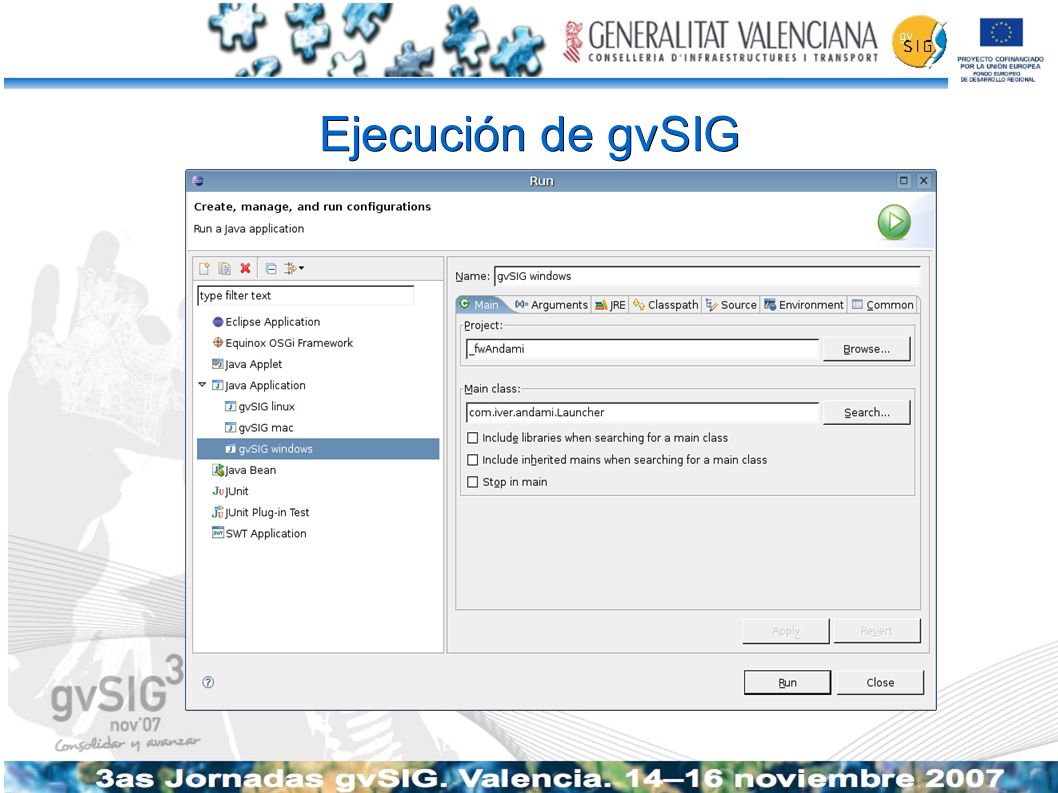The width and height of the screenshot is (1058, 793).
Task: Click the Revert button
Action: 876,631
